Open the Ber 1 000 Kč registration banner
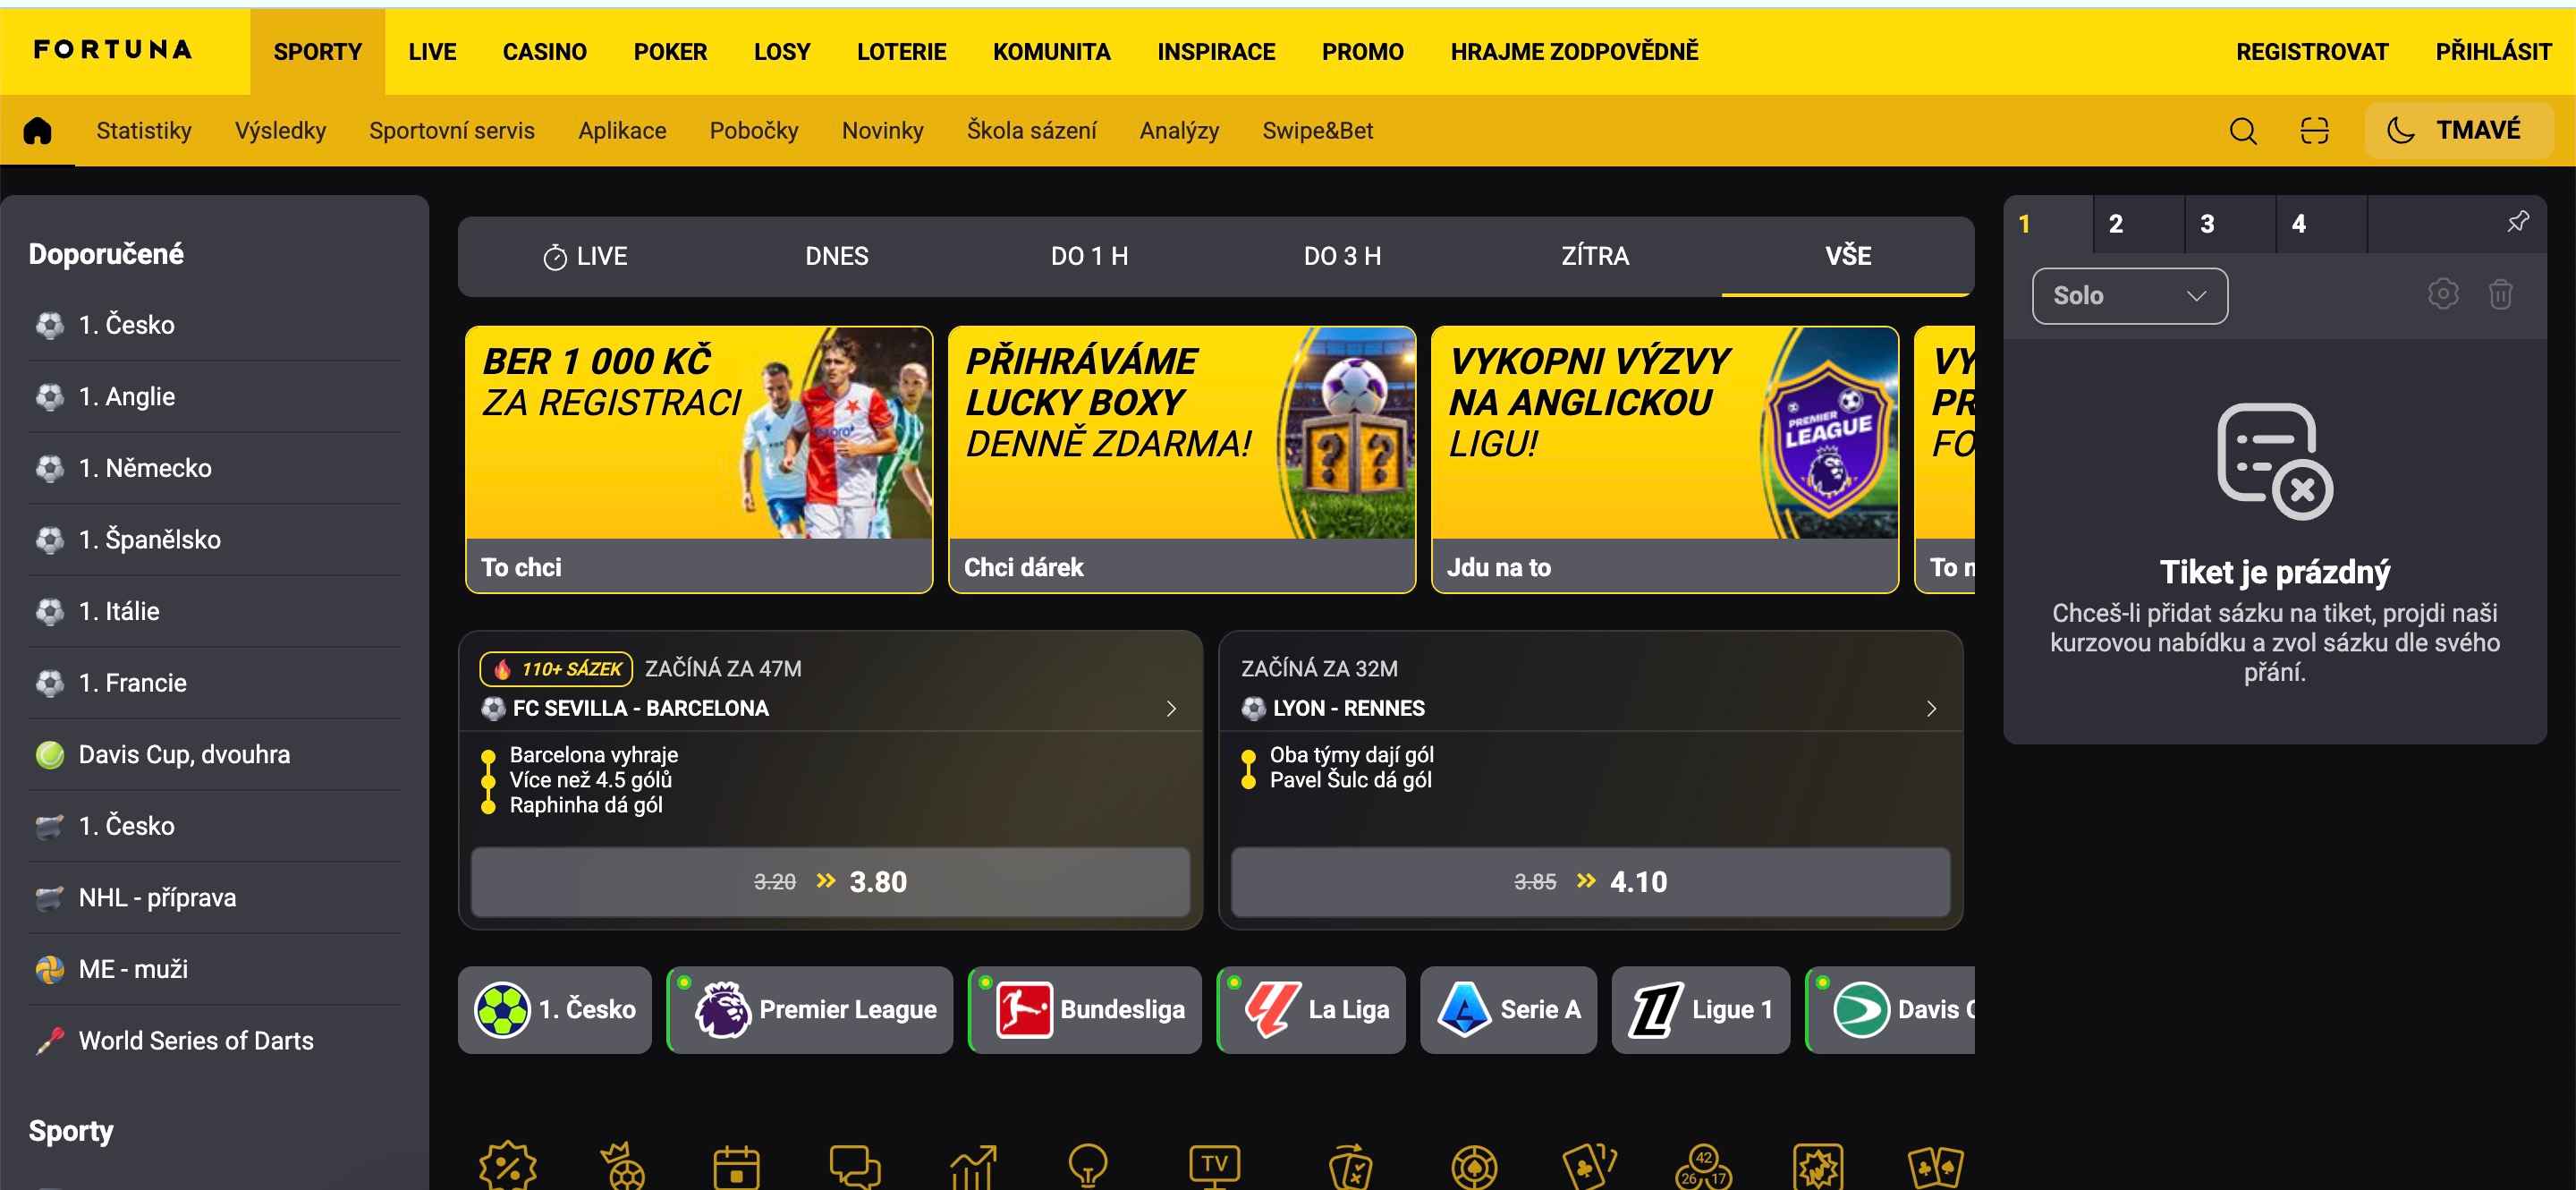2576x1190 pixels. click(699, 459)
